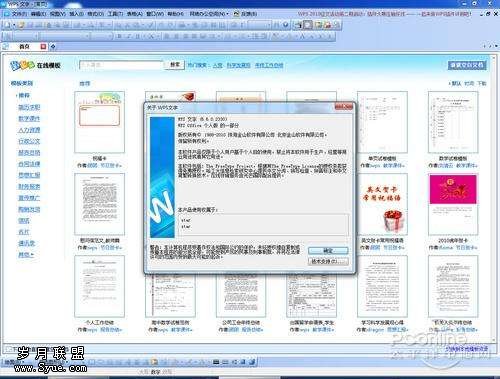This screenshot has width=500, height=379.
Task: Open the 合同法律 template category
Action: pyautogui.click(x=29, y=164)
